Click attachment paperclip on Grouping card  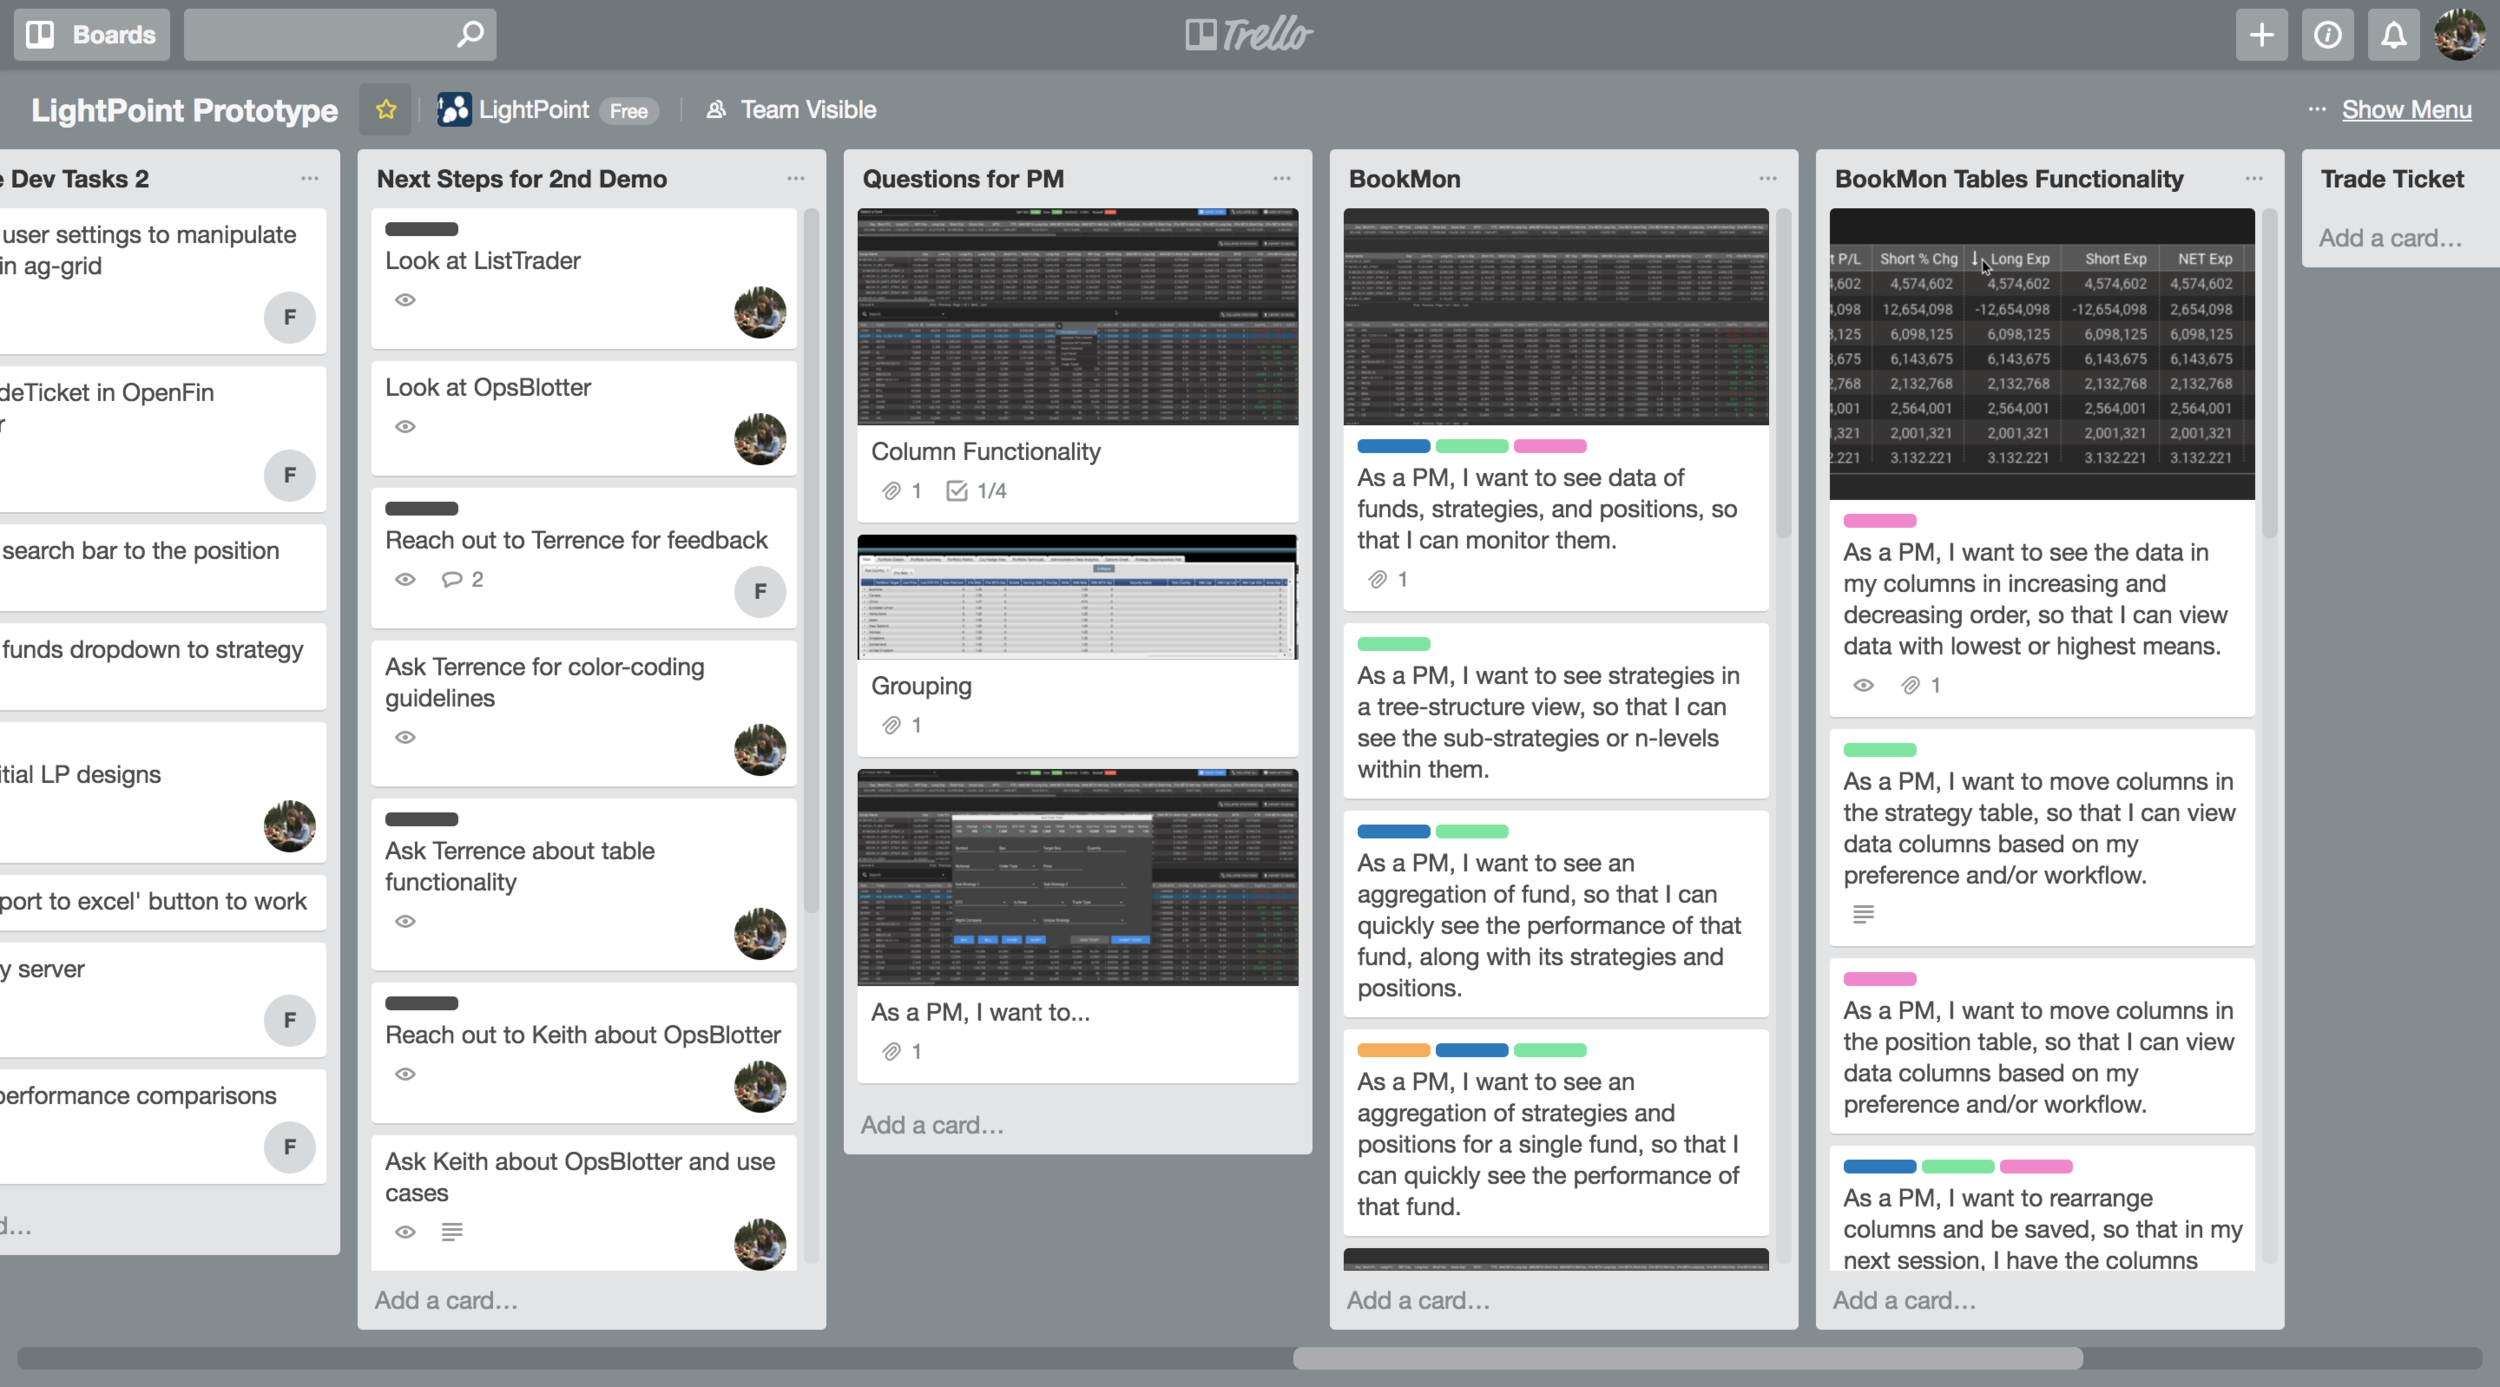(x=891, y=726)
